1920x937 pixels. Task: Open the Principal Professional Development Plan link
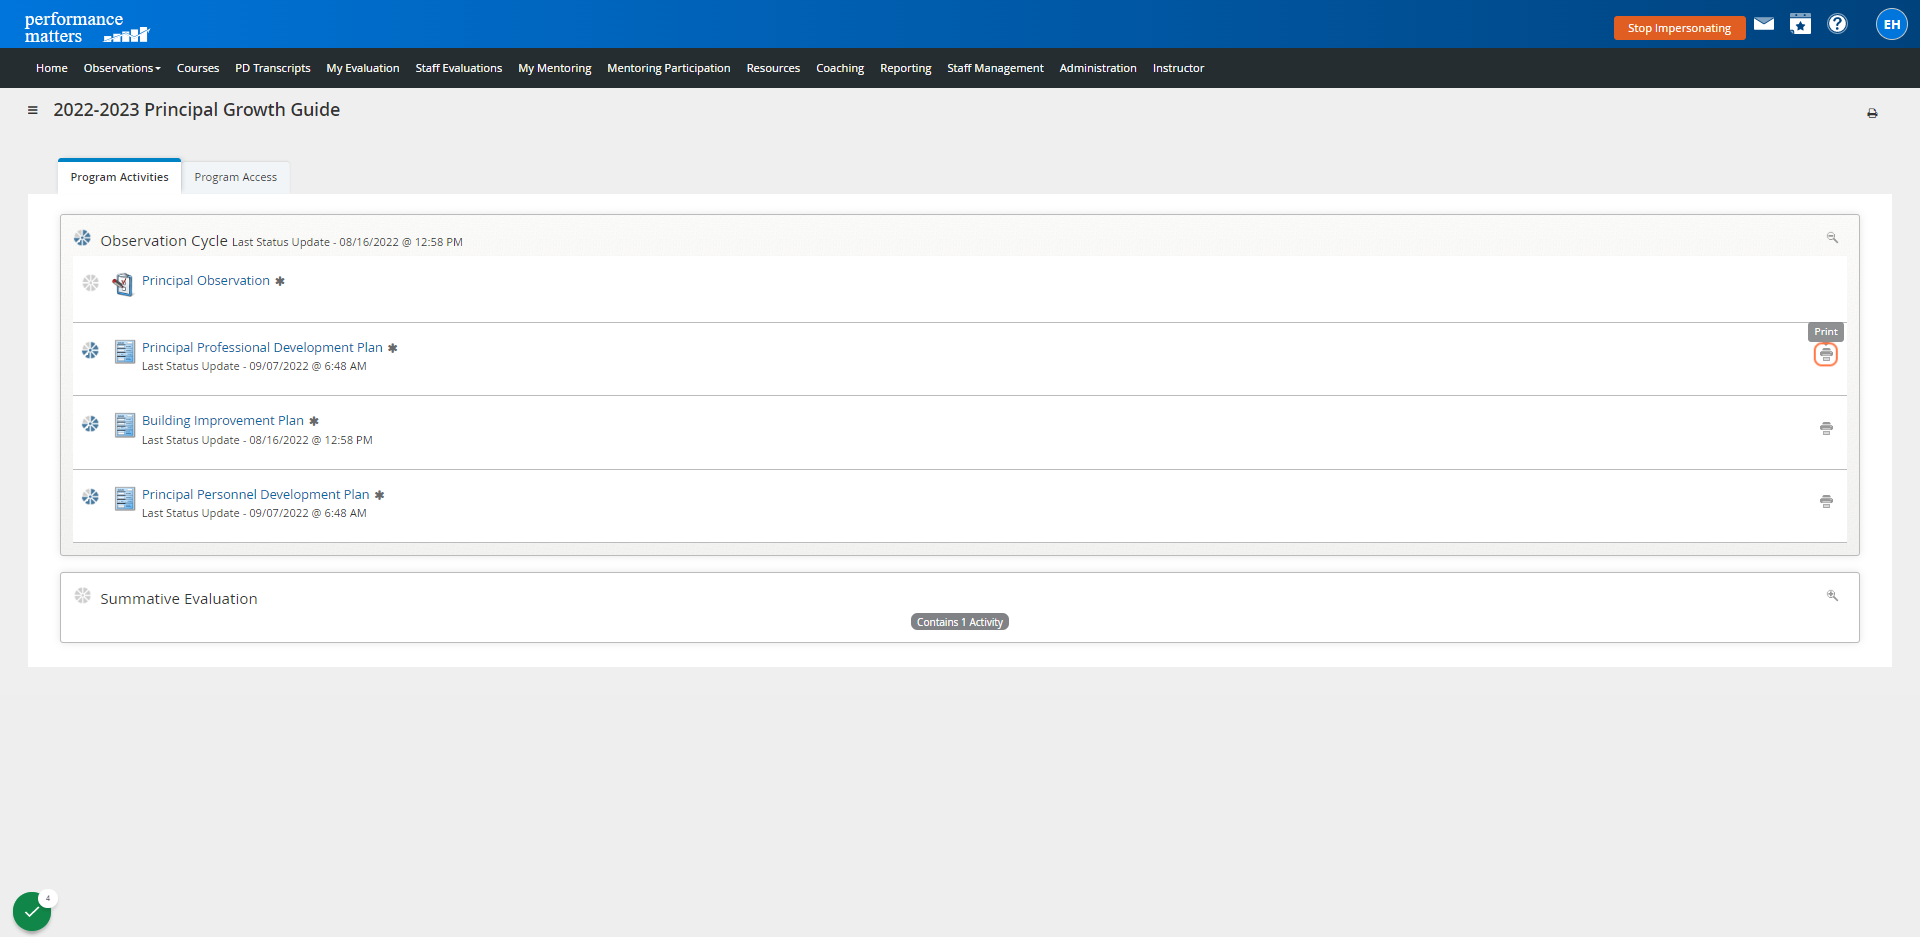[262, 348]
